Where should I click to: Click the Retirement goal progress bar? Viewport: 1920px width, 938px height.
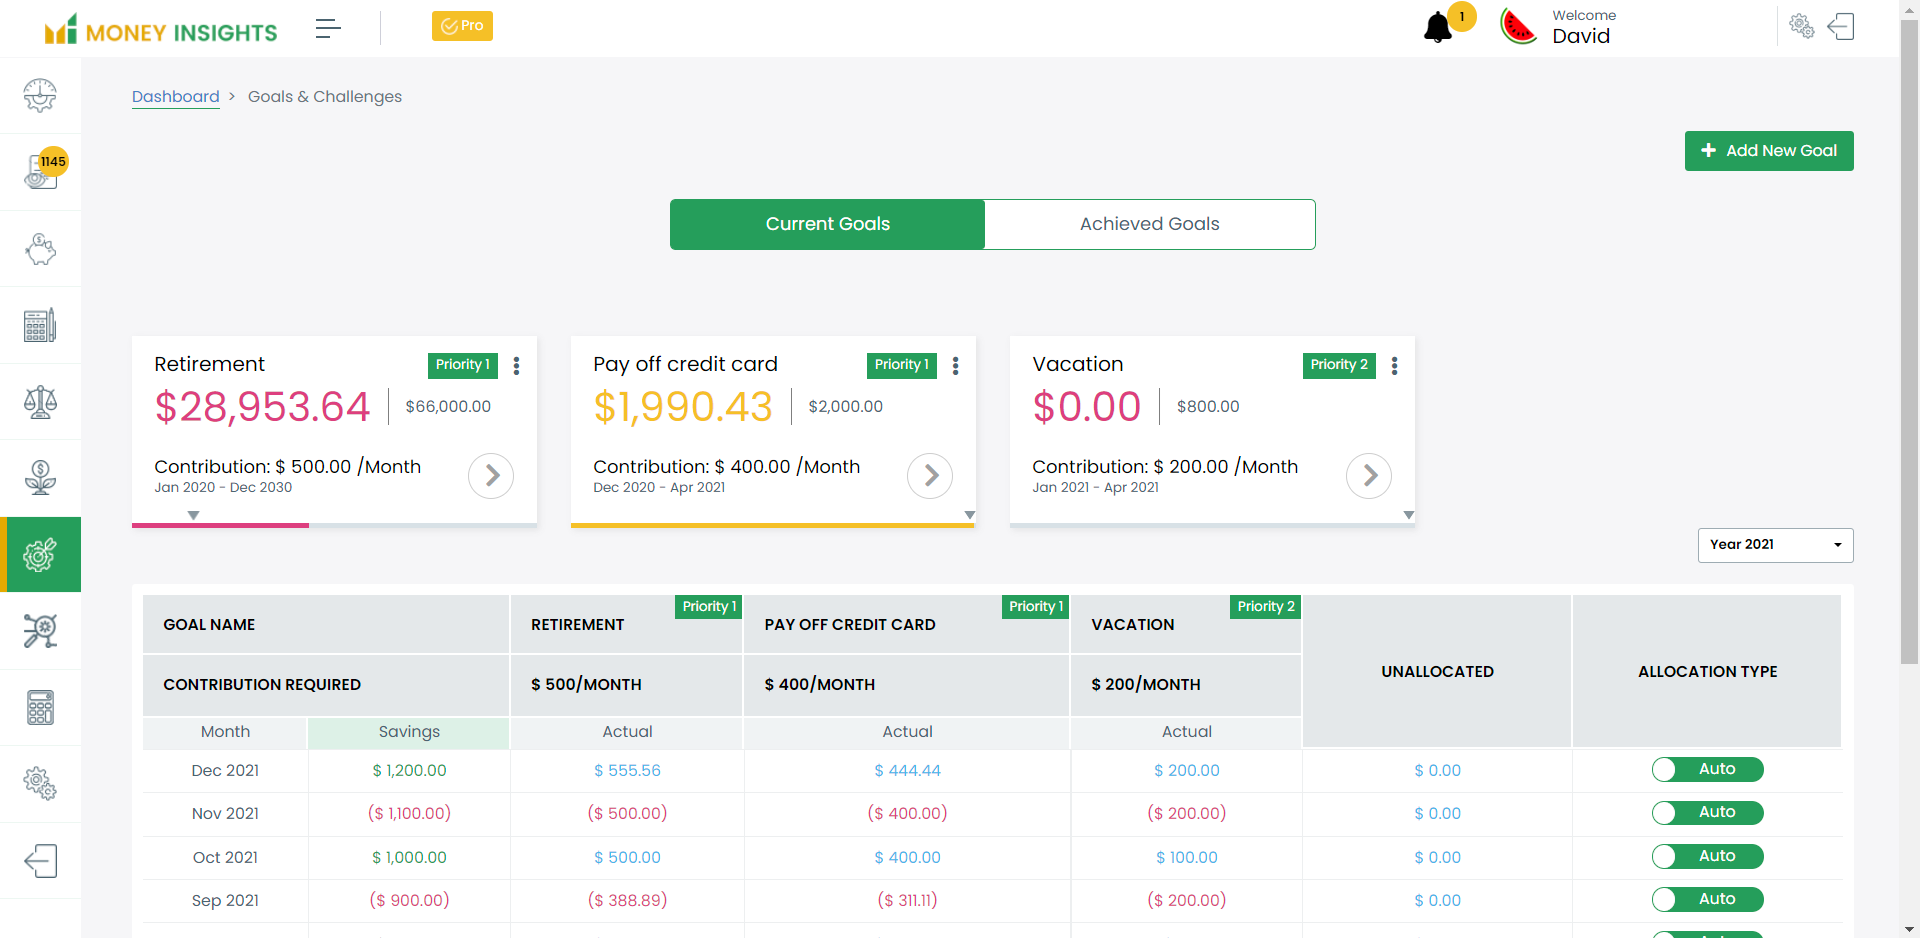pos(220,525)
